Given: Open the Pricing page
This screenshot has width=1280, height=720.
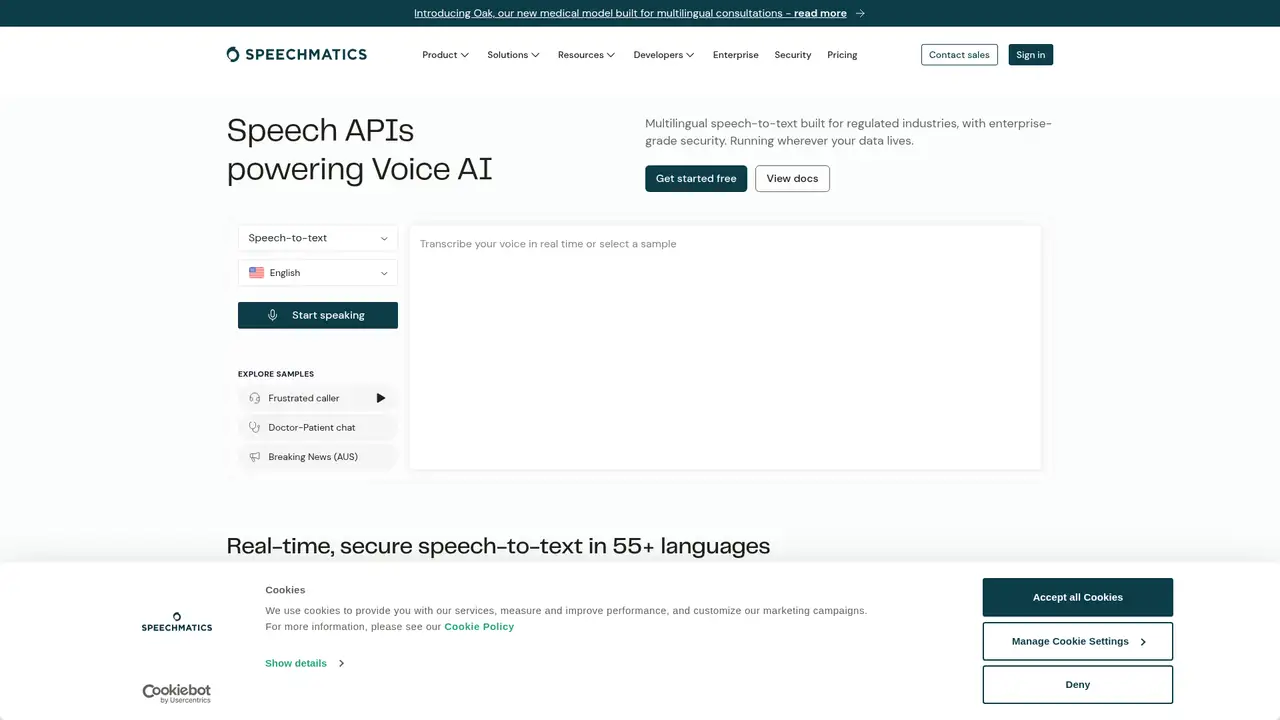Looking at the screenshot, I should point(842,55).
